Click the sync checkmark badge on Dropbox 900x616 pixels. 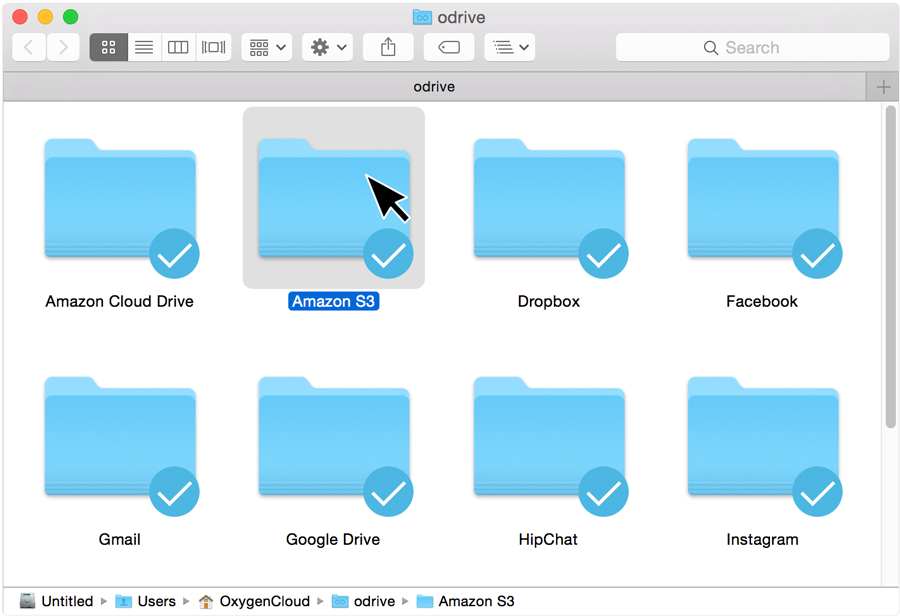tap(603, 255)
